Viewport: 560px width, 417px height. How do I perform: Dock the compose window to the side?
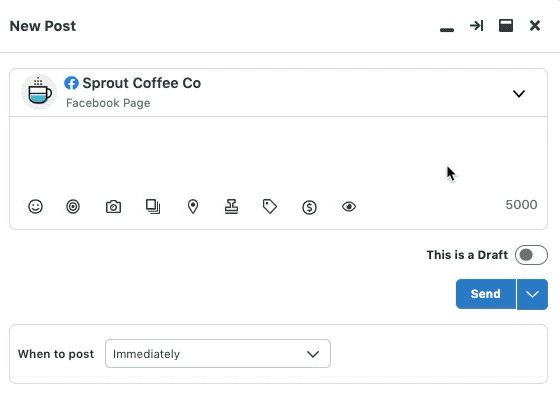pyautogui.click(x=476, y=26)
